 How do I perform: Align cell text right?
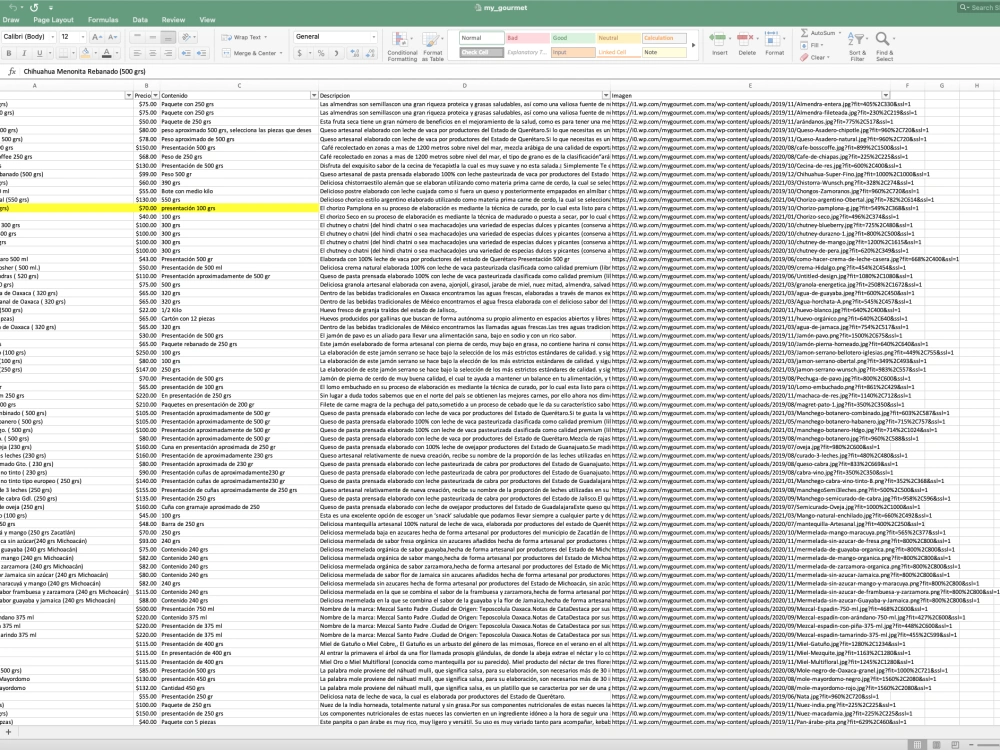pos(168,53)
